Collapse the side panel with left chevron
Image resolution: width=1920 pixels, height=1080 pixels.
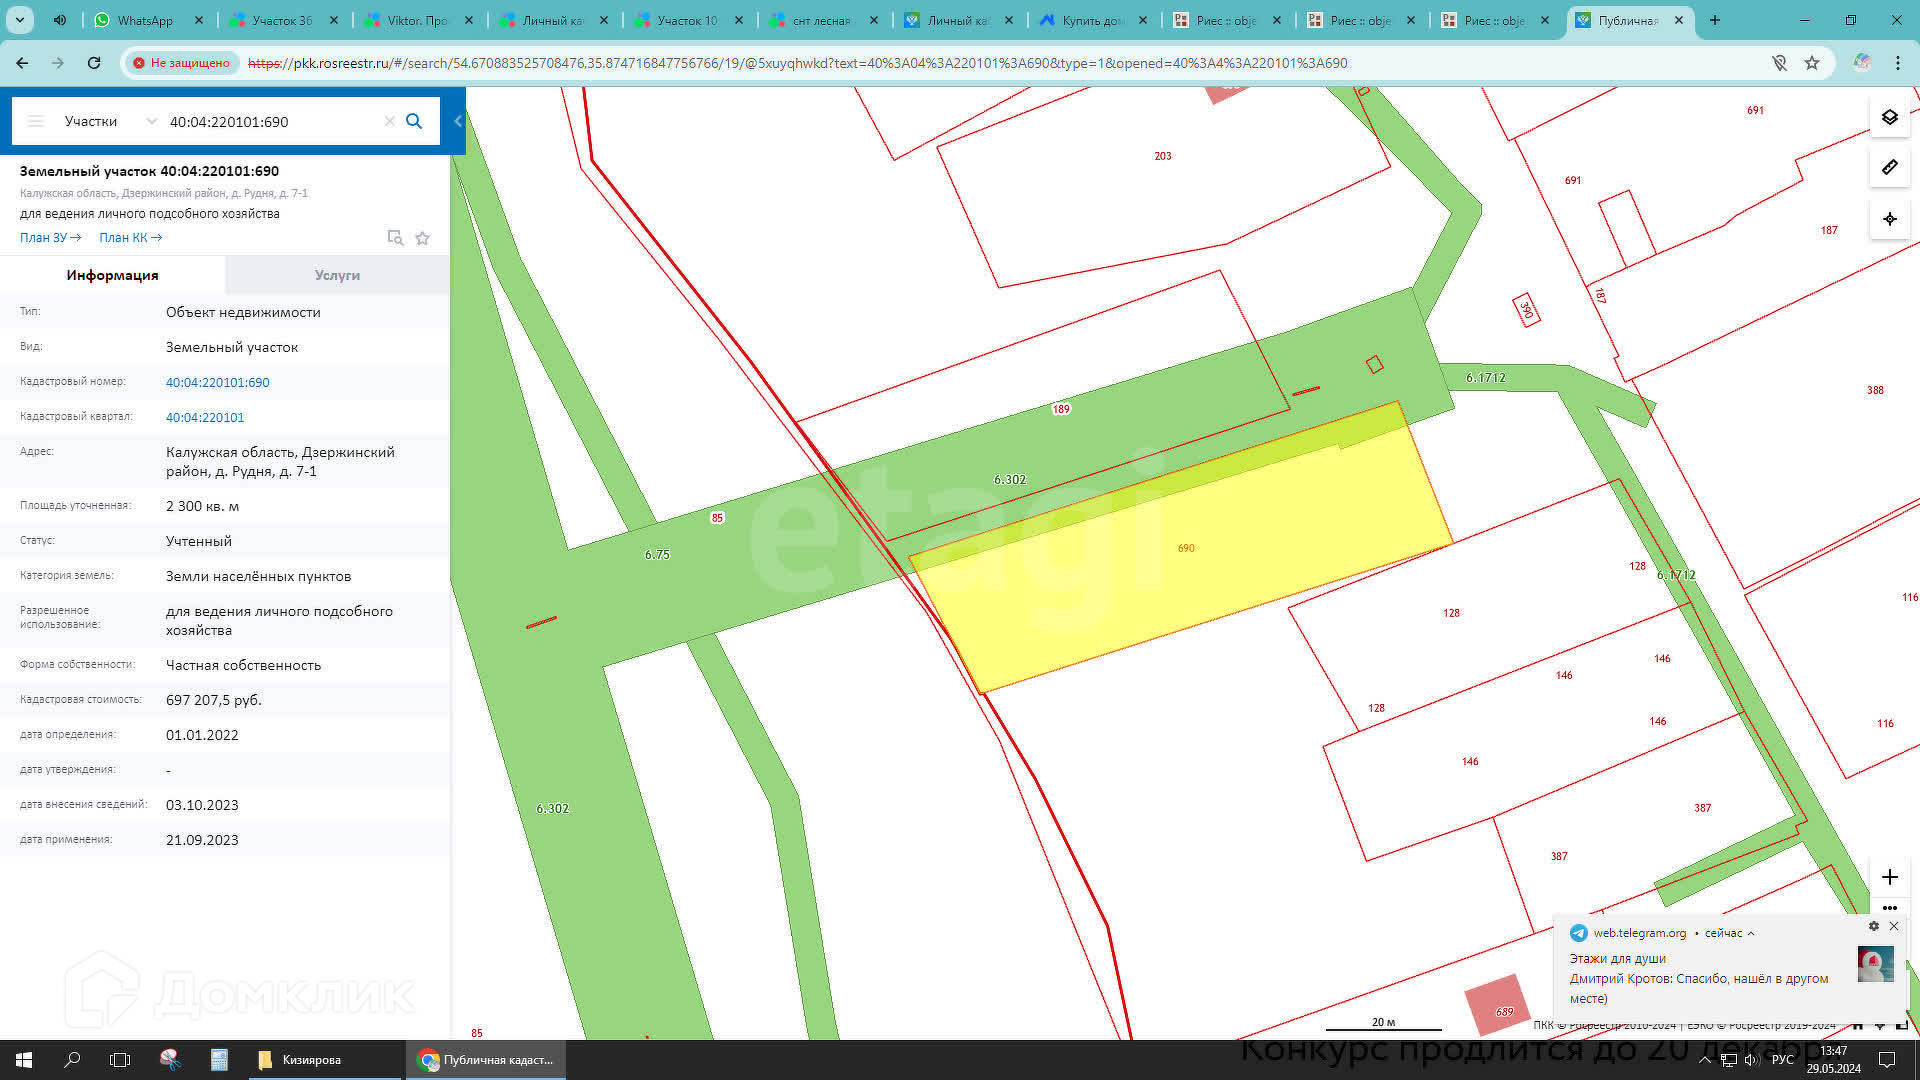[458, 121]
